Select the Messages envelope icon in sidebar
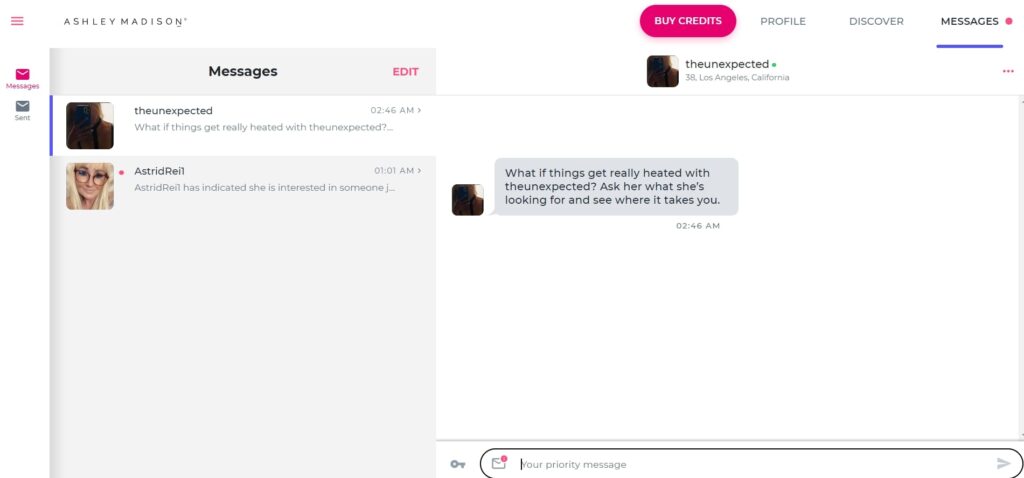The image size is (1024, 478). point(22,74)
